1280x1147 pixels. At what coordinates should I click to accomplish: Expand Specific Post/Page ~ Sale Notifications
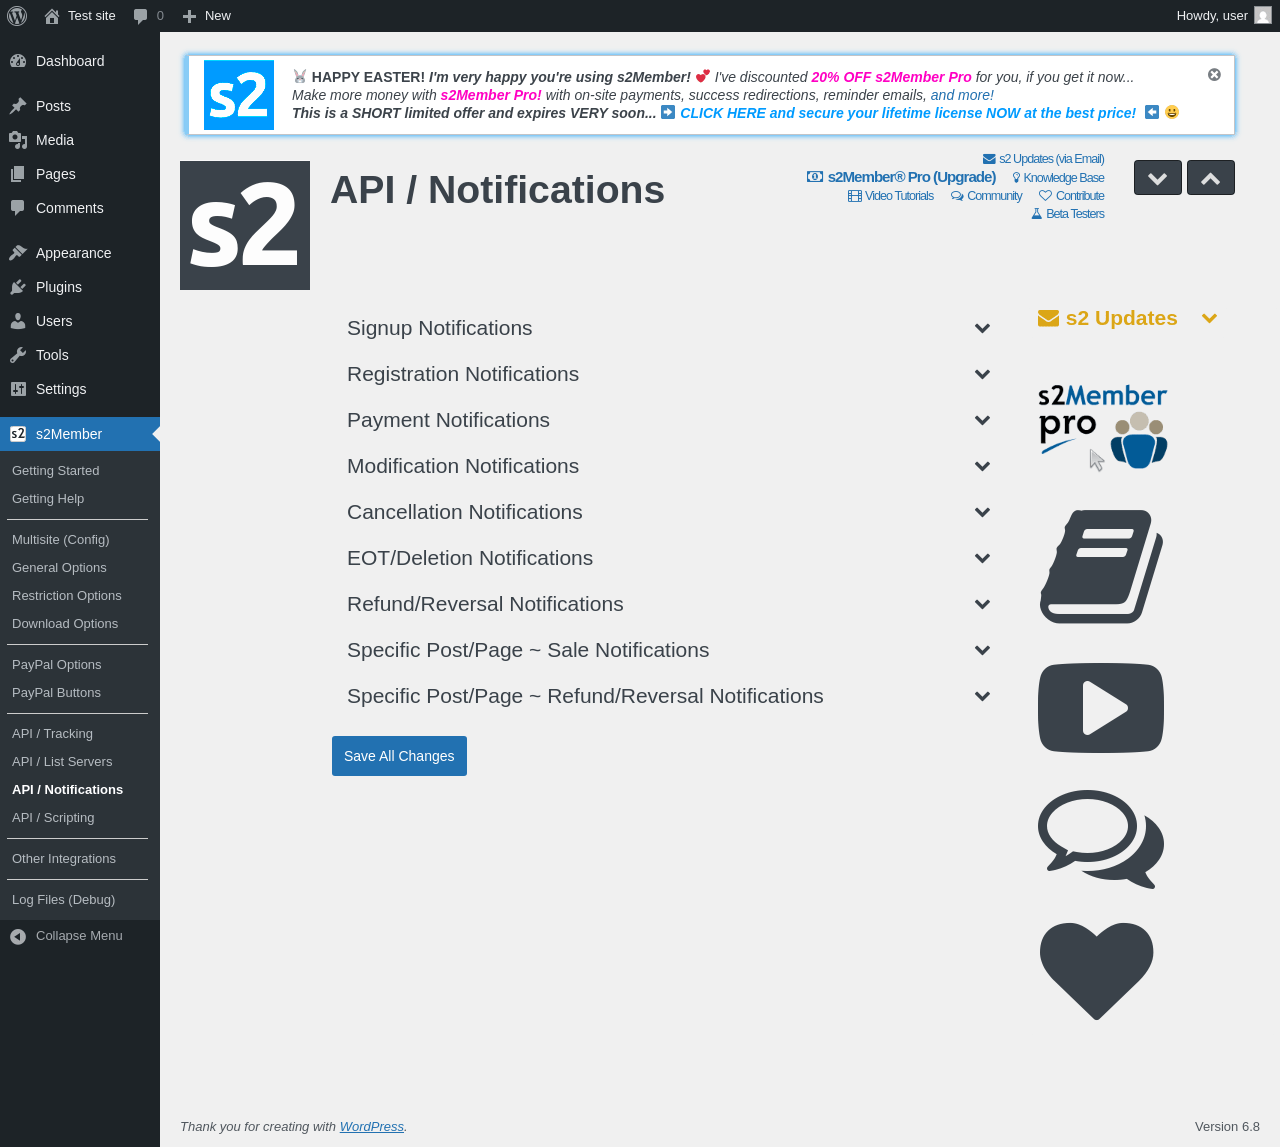click(668, 650)
